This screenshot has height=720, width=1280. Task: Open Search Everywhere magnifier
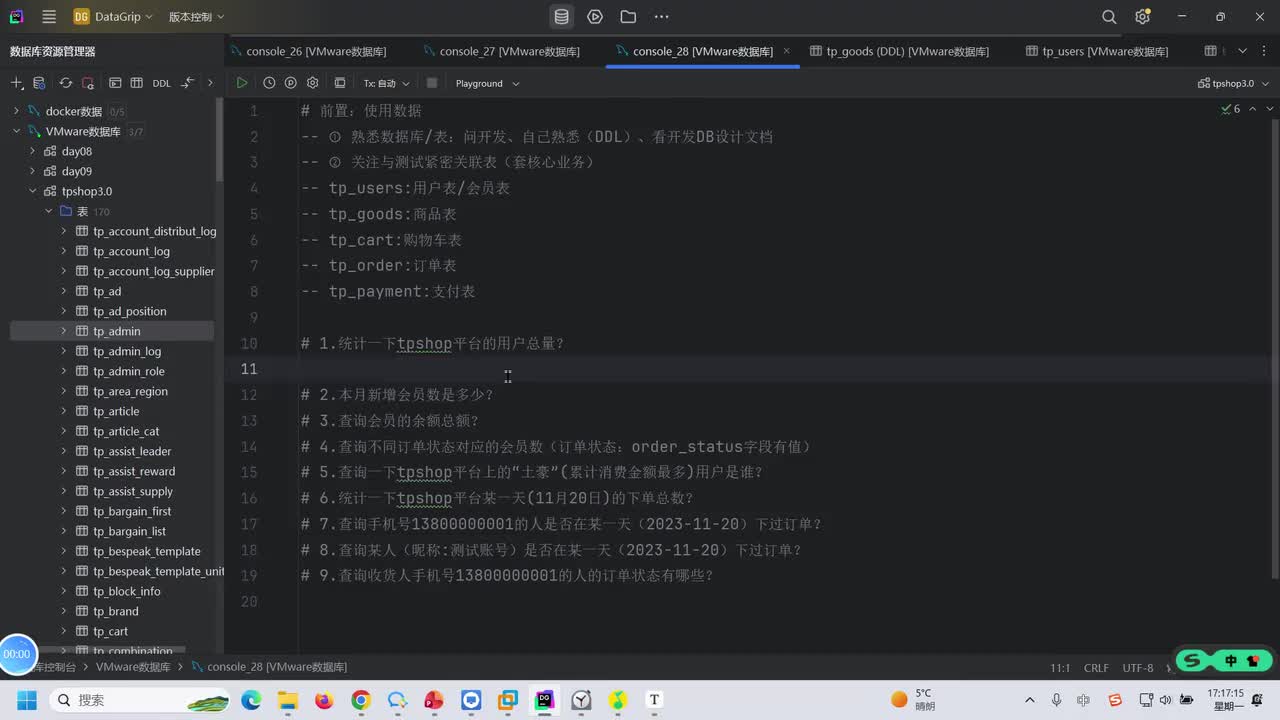click(x=1109, y=17)
